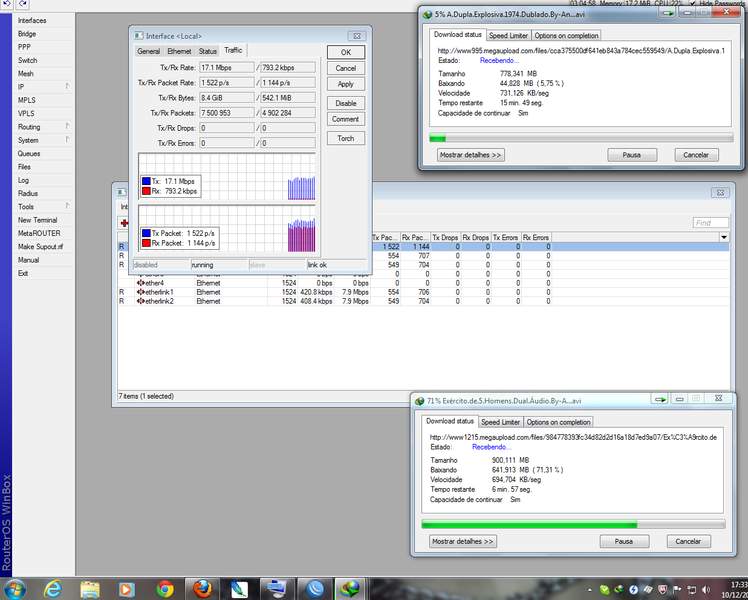748x600 pixels.
Task: Open Speed Limiter tab in Exército.de.5.Homens window
Action: [x=500, y=422]
